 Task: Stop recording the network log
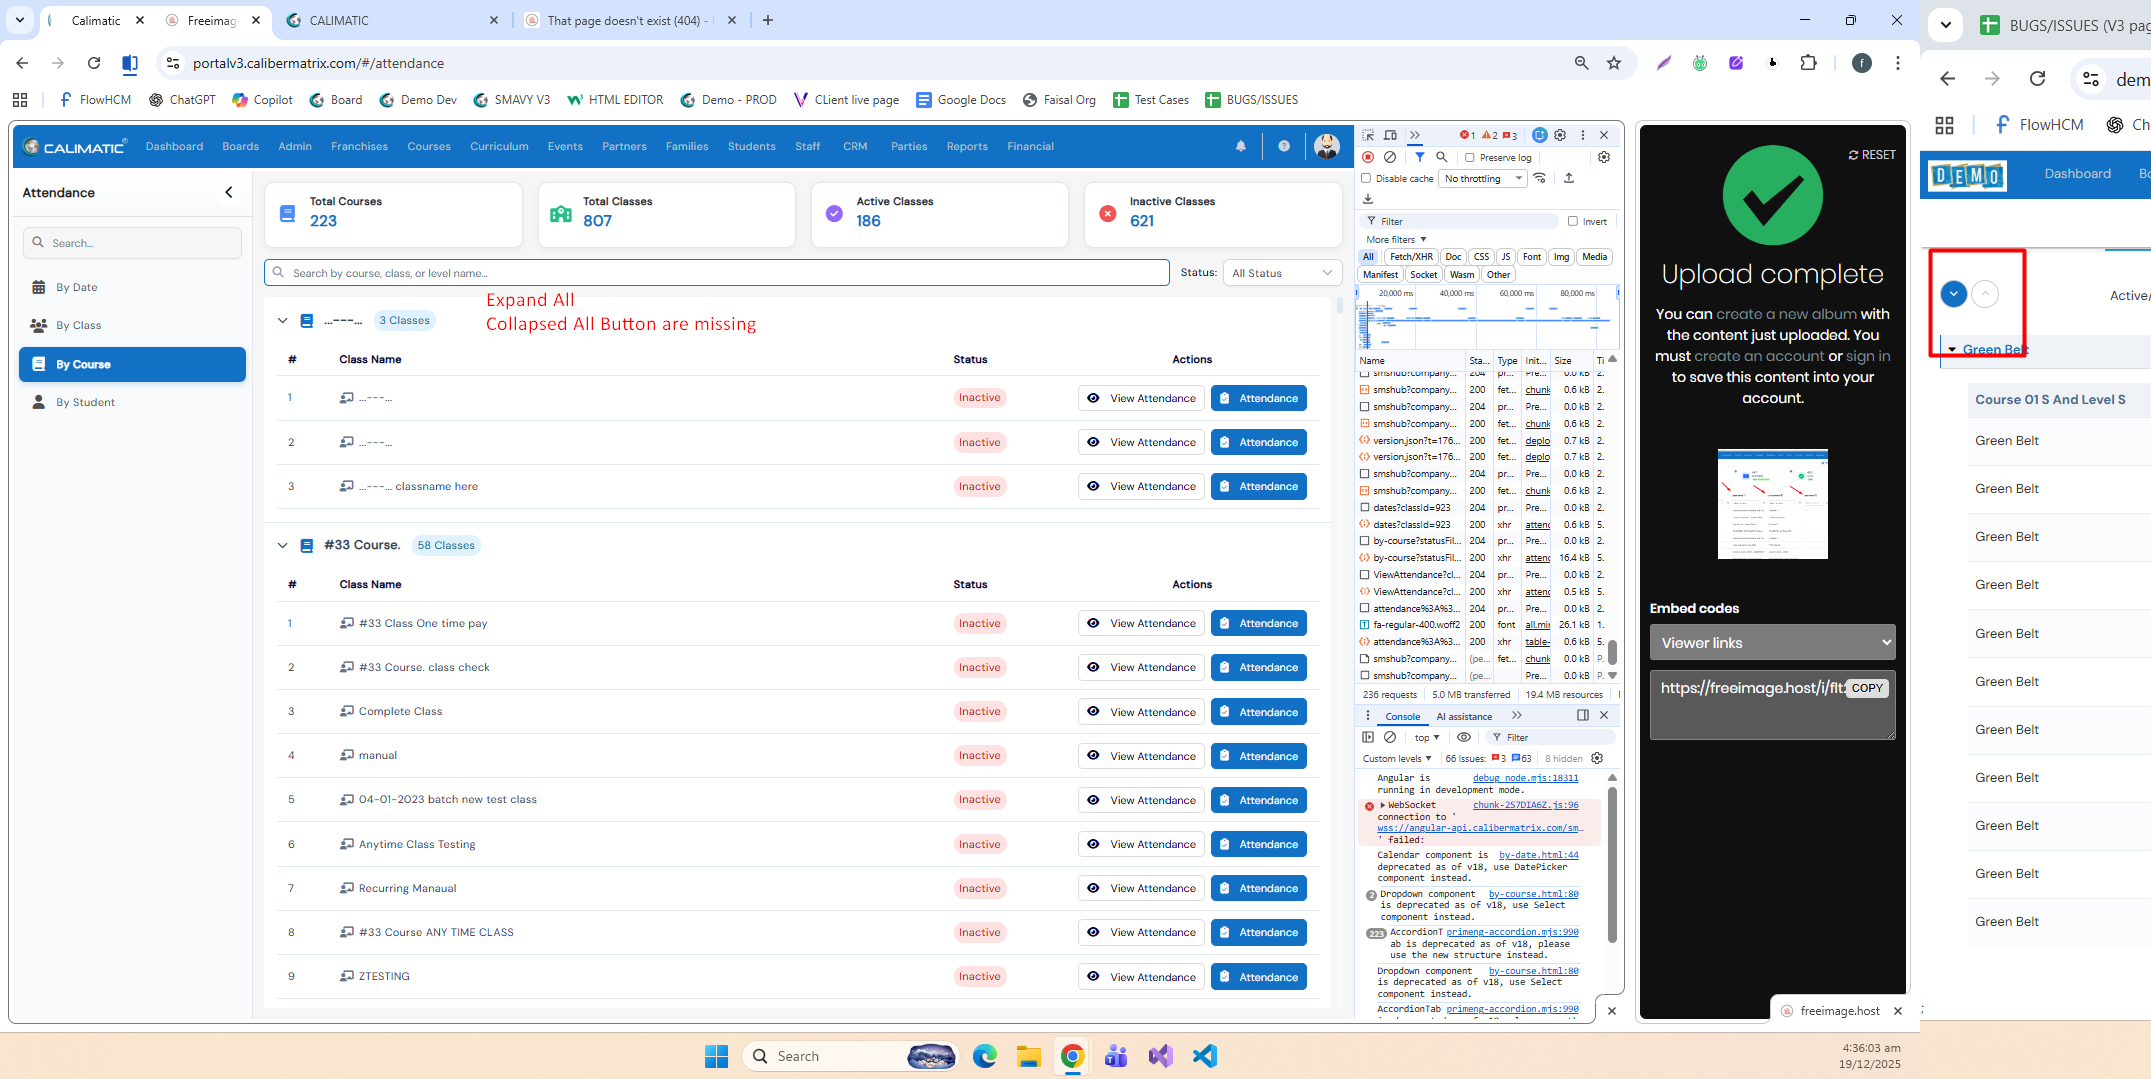click(1368, 157)
